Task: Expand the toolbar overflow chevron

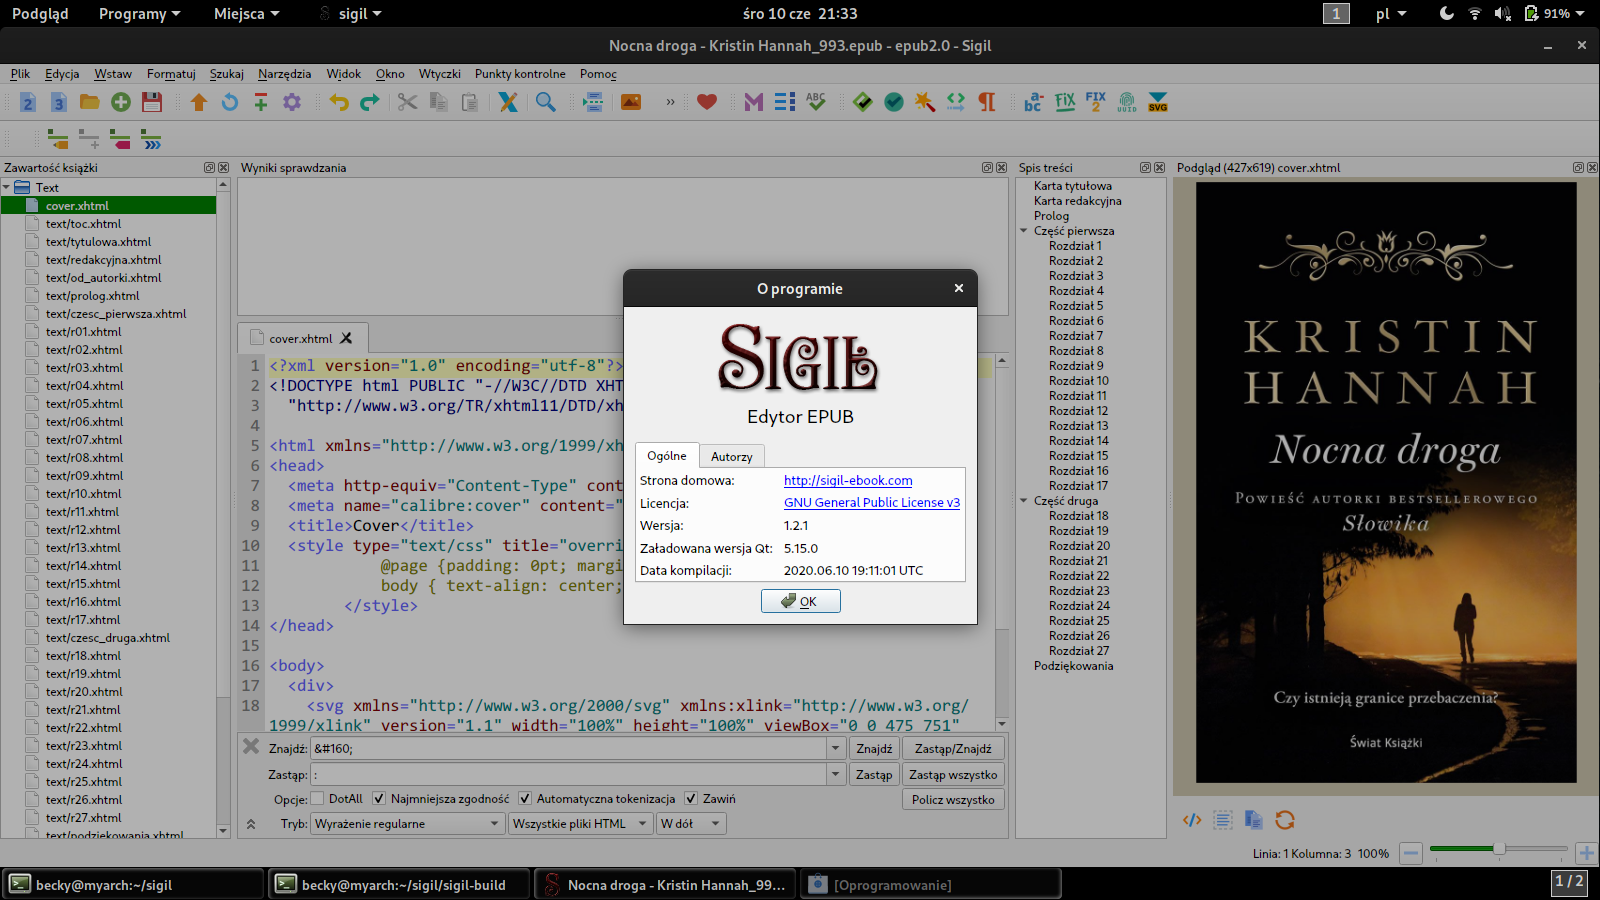Action: 670,102
